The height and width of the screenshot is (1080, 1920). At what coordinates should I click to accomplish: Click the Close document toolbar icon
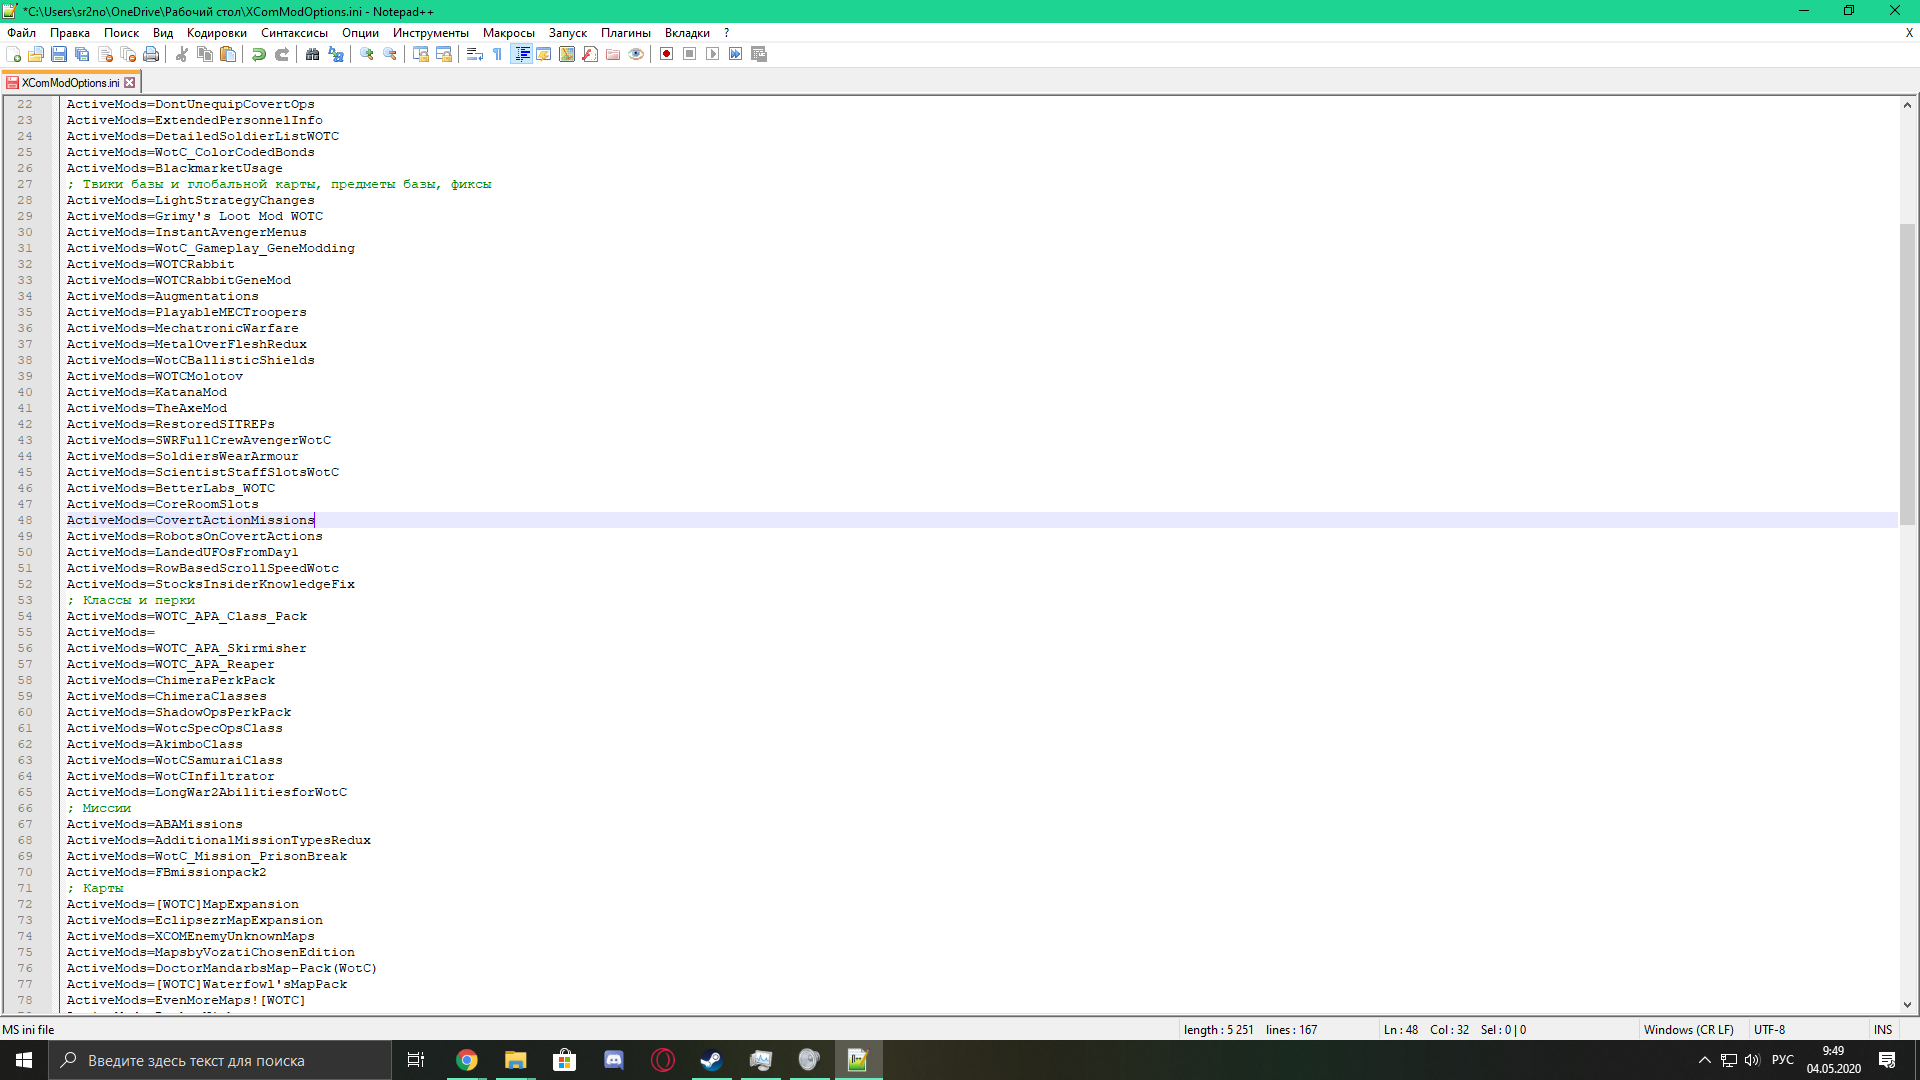(x=105, y=54)
